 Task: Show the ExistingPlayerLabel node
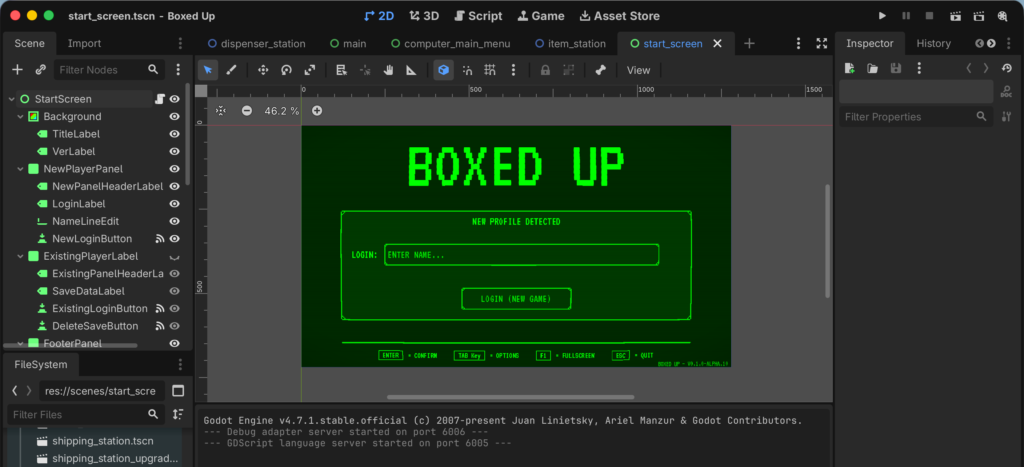(x=174, y=256)
